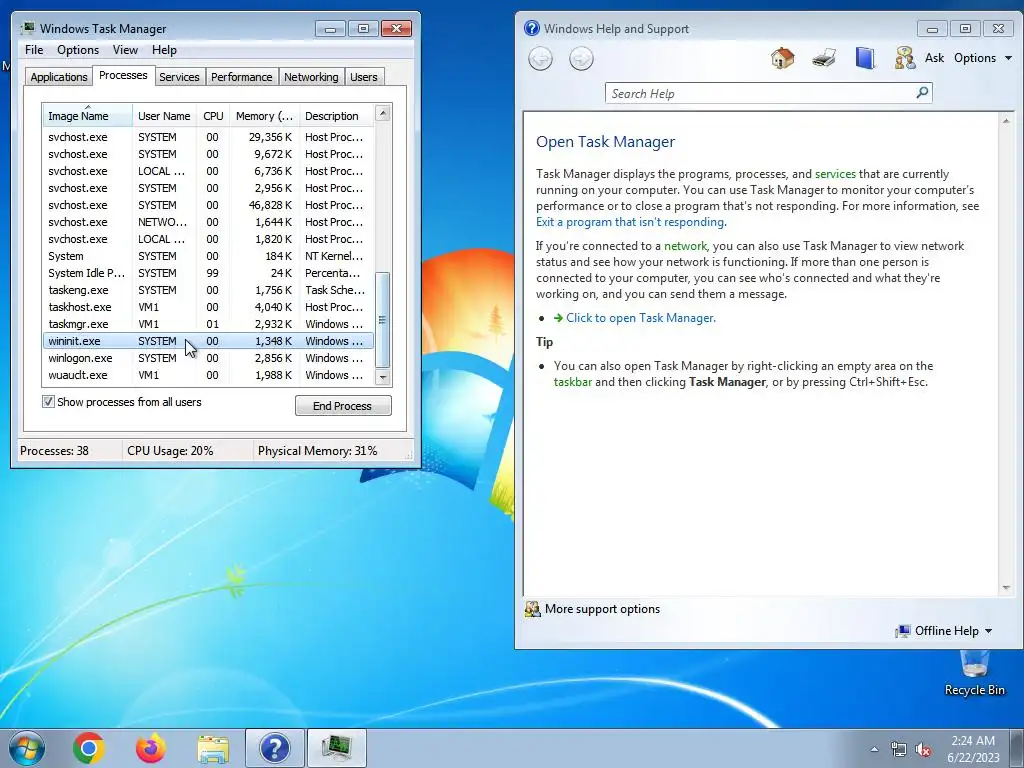Click the Print icon in Help window
1024x768 pixels.
(x=824, y=58)
